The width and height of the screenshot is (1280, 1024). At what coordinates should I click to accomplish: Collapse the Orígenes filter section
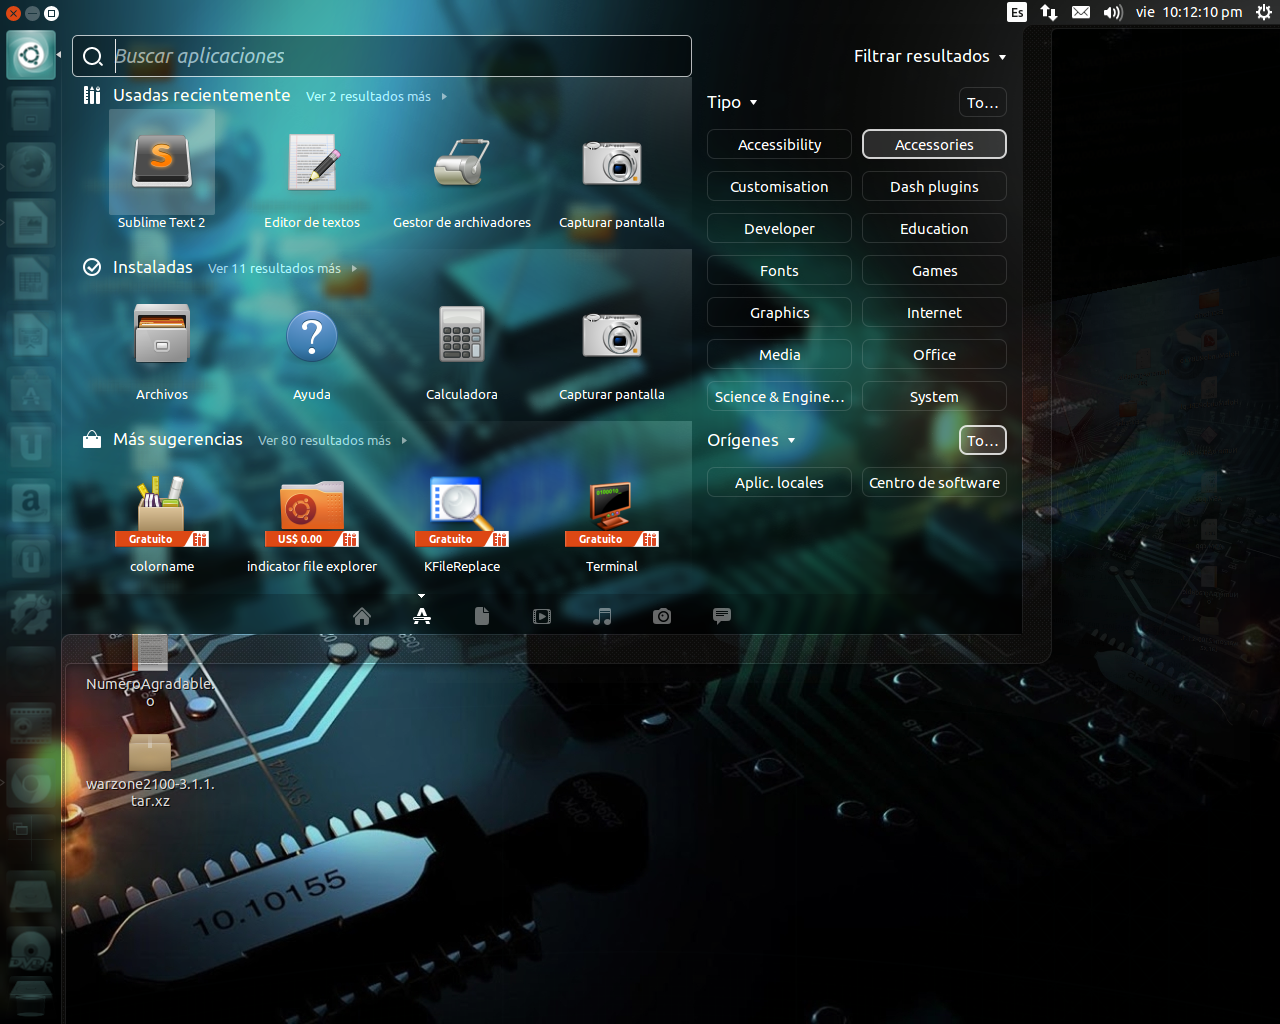[751, 440]
